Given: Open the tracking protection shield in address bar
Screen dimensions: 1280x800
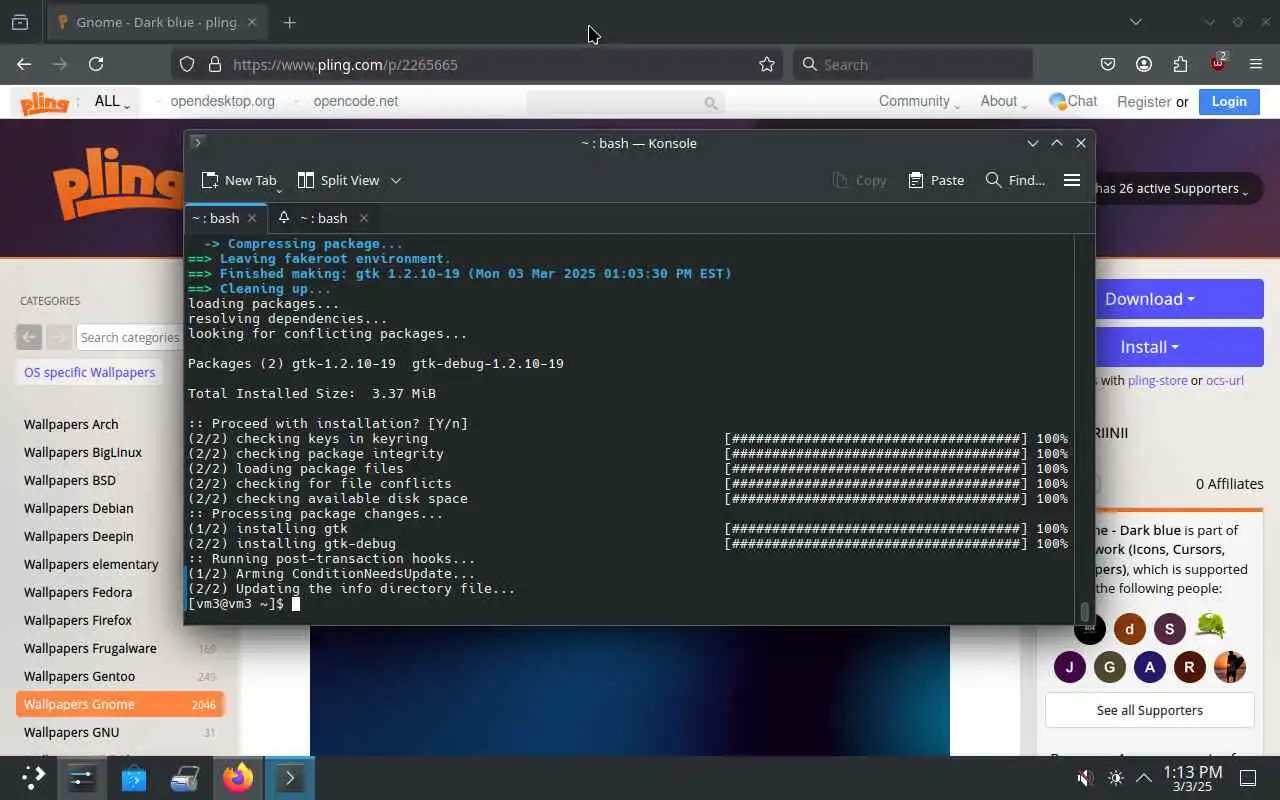Looking at the screenshot, I should [x=187, y=64].
